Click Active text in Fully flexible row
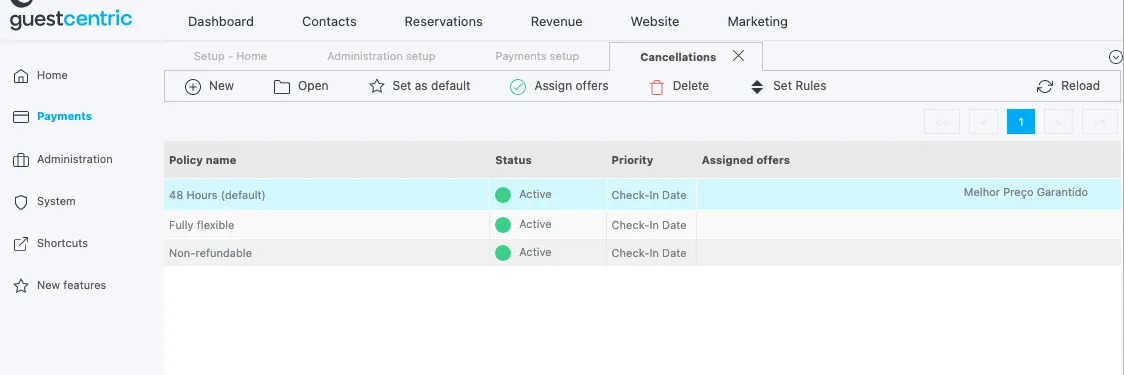 click(x=535, y=224)
